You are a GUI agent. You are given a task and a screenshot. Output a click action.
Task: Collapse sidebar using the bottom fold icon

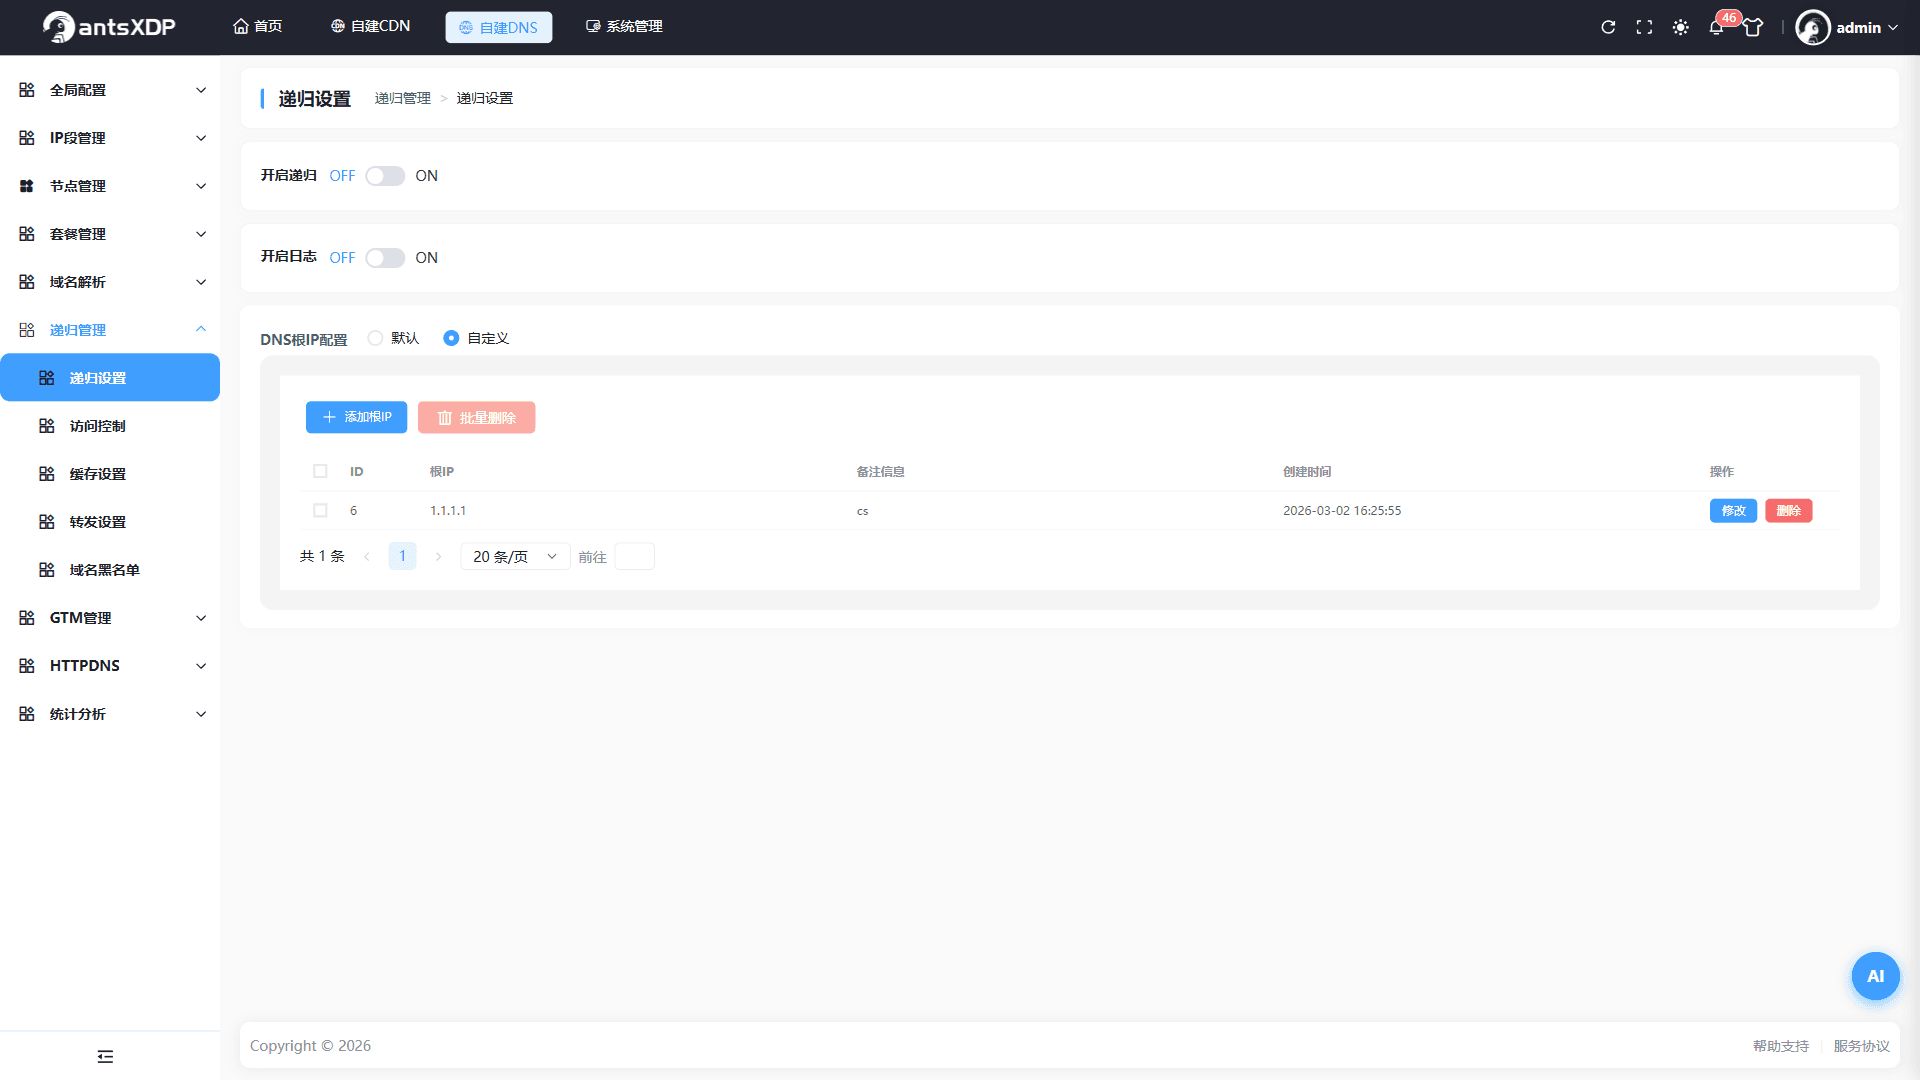tap(105, 1056)
